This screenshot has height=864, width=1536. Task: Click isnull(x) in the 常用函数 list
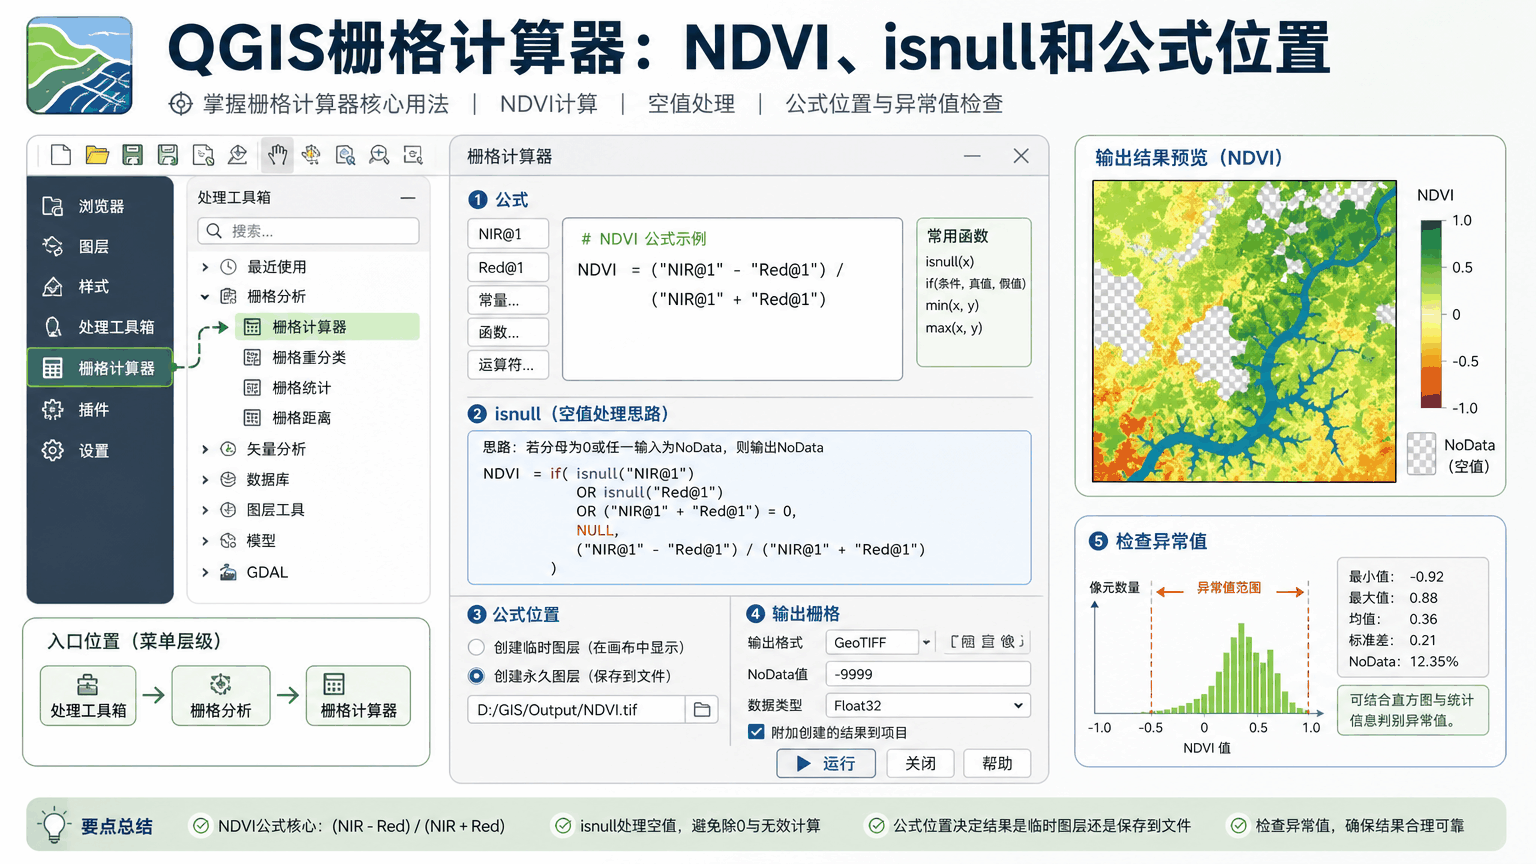[x=950, y=262]
